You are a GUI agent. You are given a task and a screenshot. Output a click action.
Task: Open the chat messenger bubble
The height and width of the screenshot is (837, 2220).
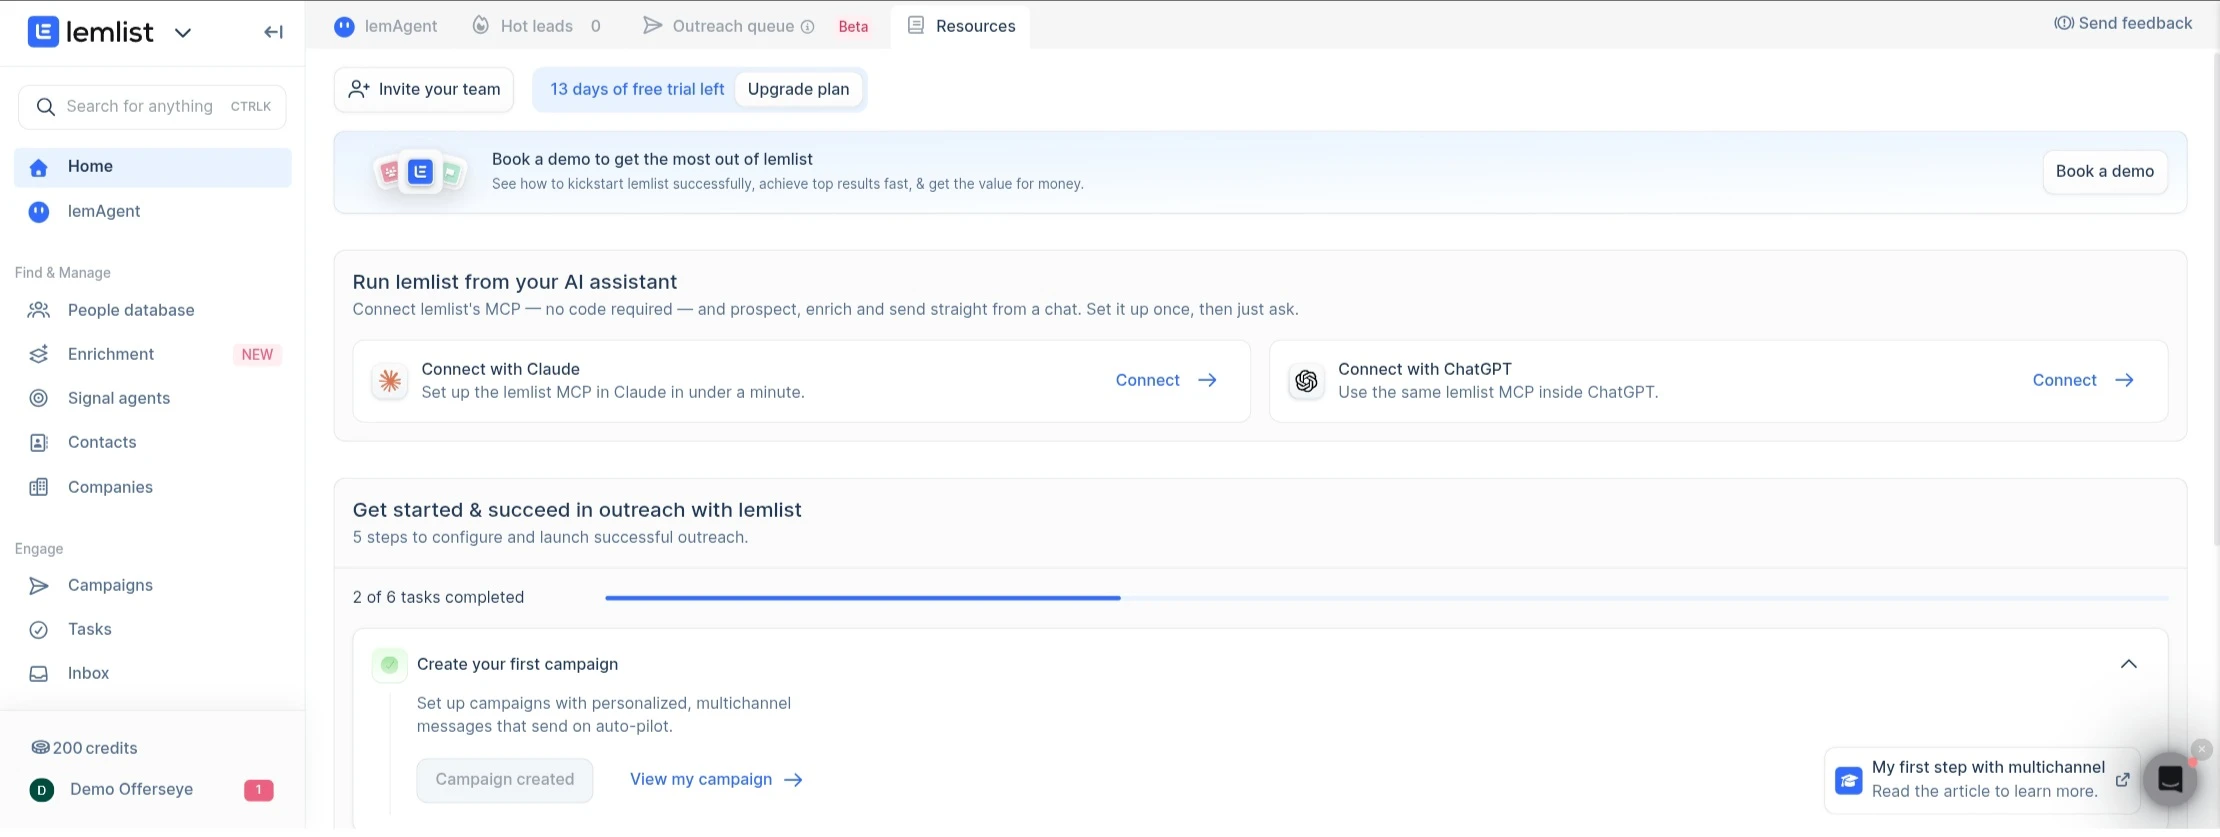coord(2170,780)
